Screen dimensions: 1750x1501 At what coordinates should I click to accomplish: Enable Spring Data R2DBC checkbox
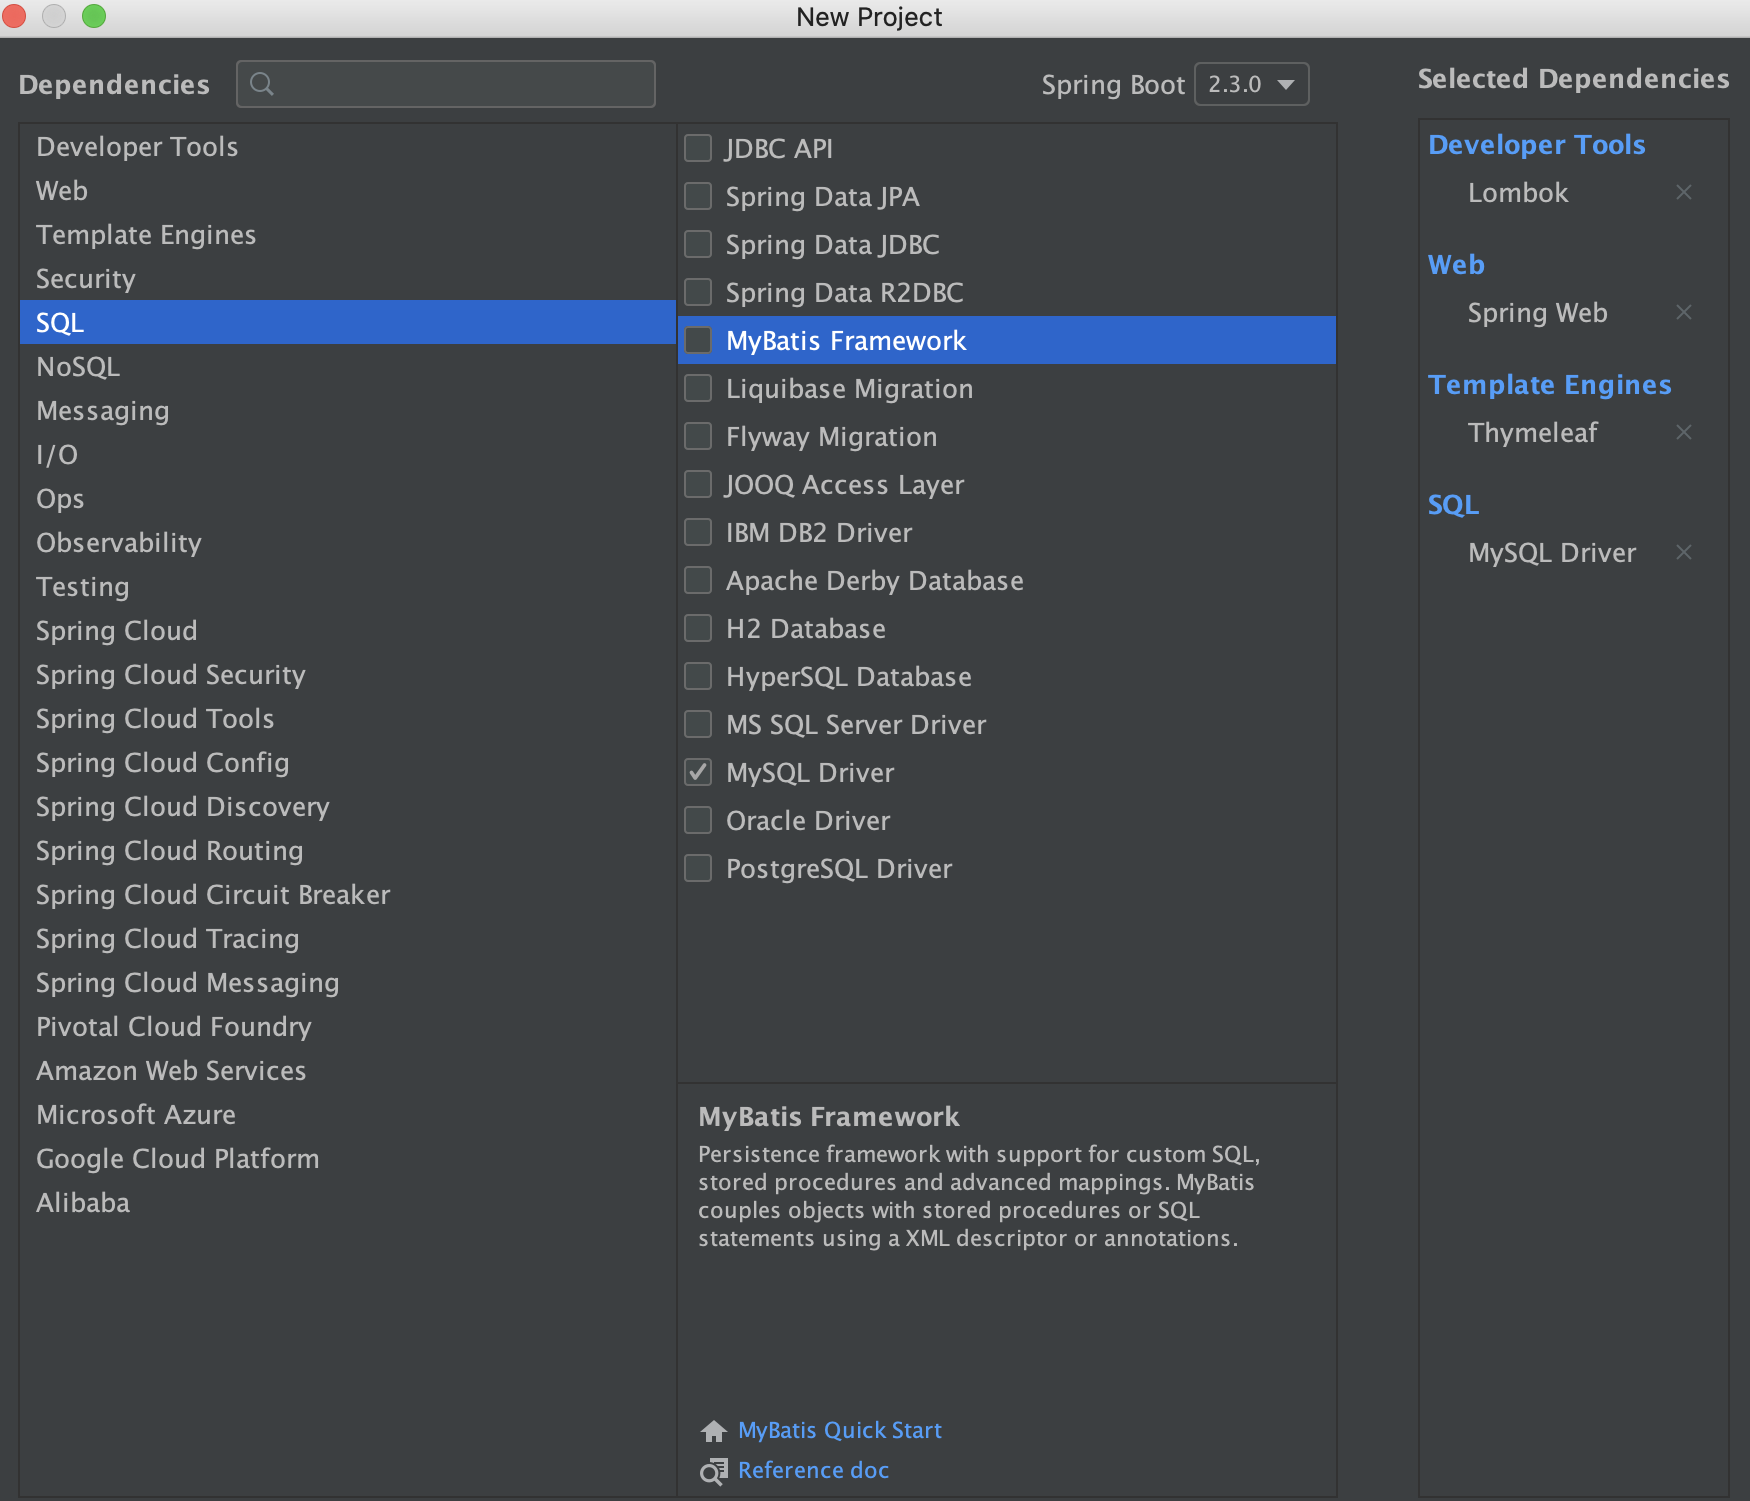(x=698, y=292)
